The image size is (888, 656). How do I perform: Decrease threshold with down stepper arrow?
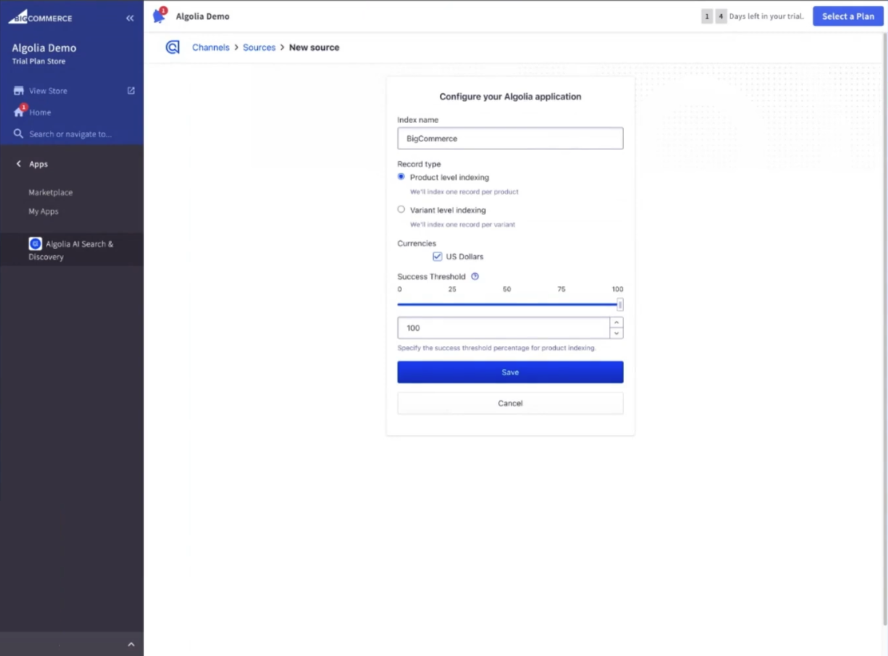coord(616,333)
